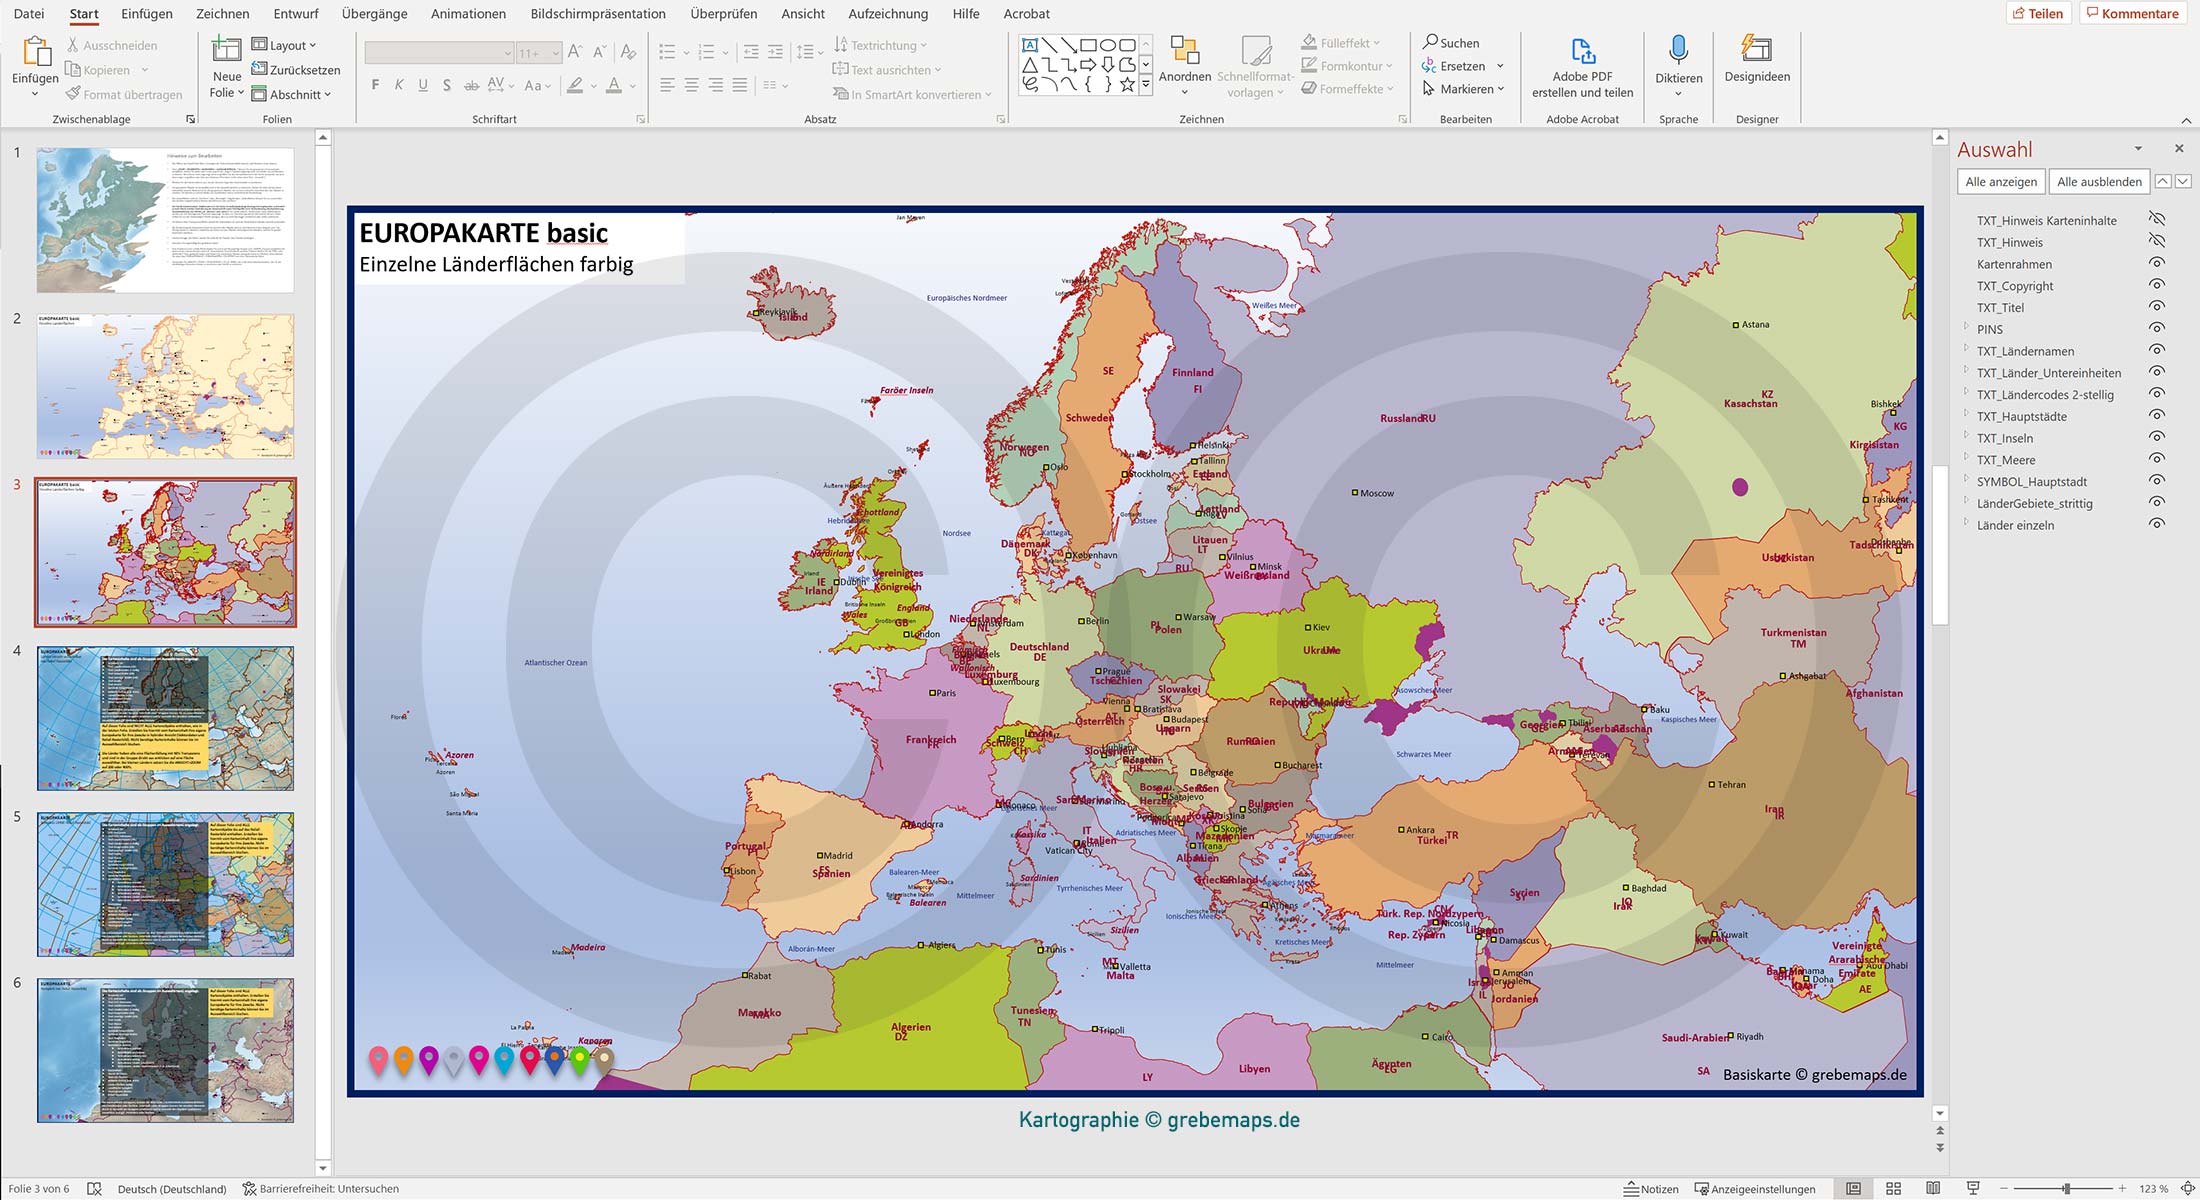Click the Alle anzeigen button
Image resolution: width=2200 pixels, height=1200 pixels.
click(x=2003, y=181)
